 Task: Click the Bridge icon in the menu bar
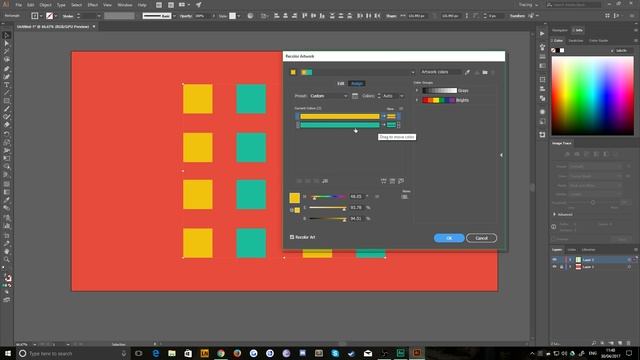[x=159, y=5]
